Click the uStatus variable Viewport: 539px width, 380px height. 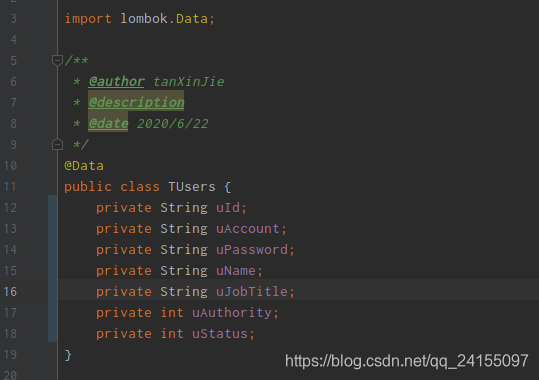point(220,334)
